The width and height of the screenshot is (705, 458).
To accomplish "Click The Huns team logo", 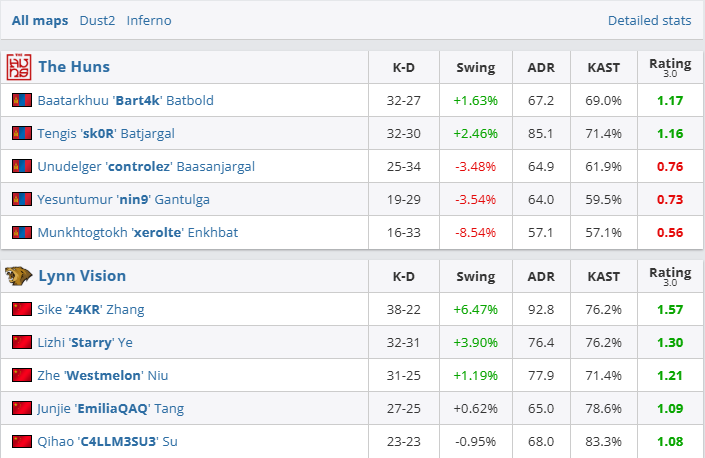I will pos(19,67).
